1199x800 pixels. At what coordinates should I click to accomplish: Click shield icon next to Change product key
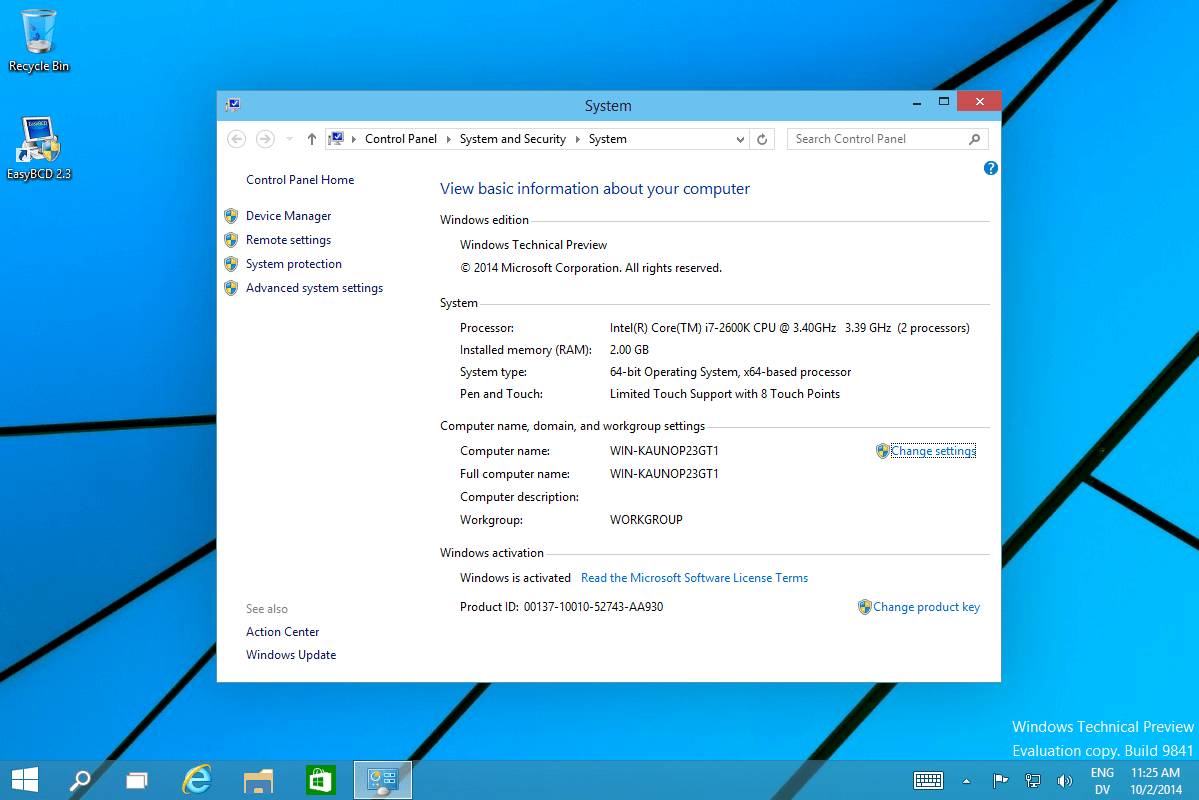click(865, 607)
